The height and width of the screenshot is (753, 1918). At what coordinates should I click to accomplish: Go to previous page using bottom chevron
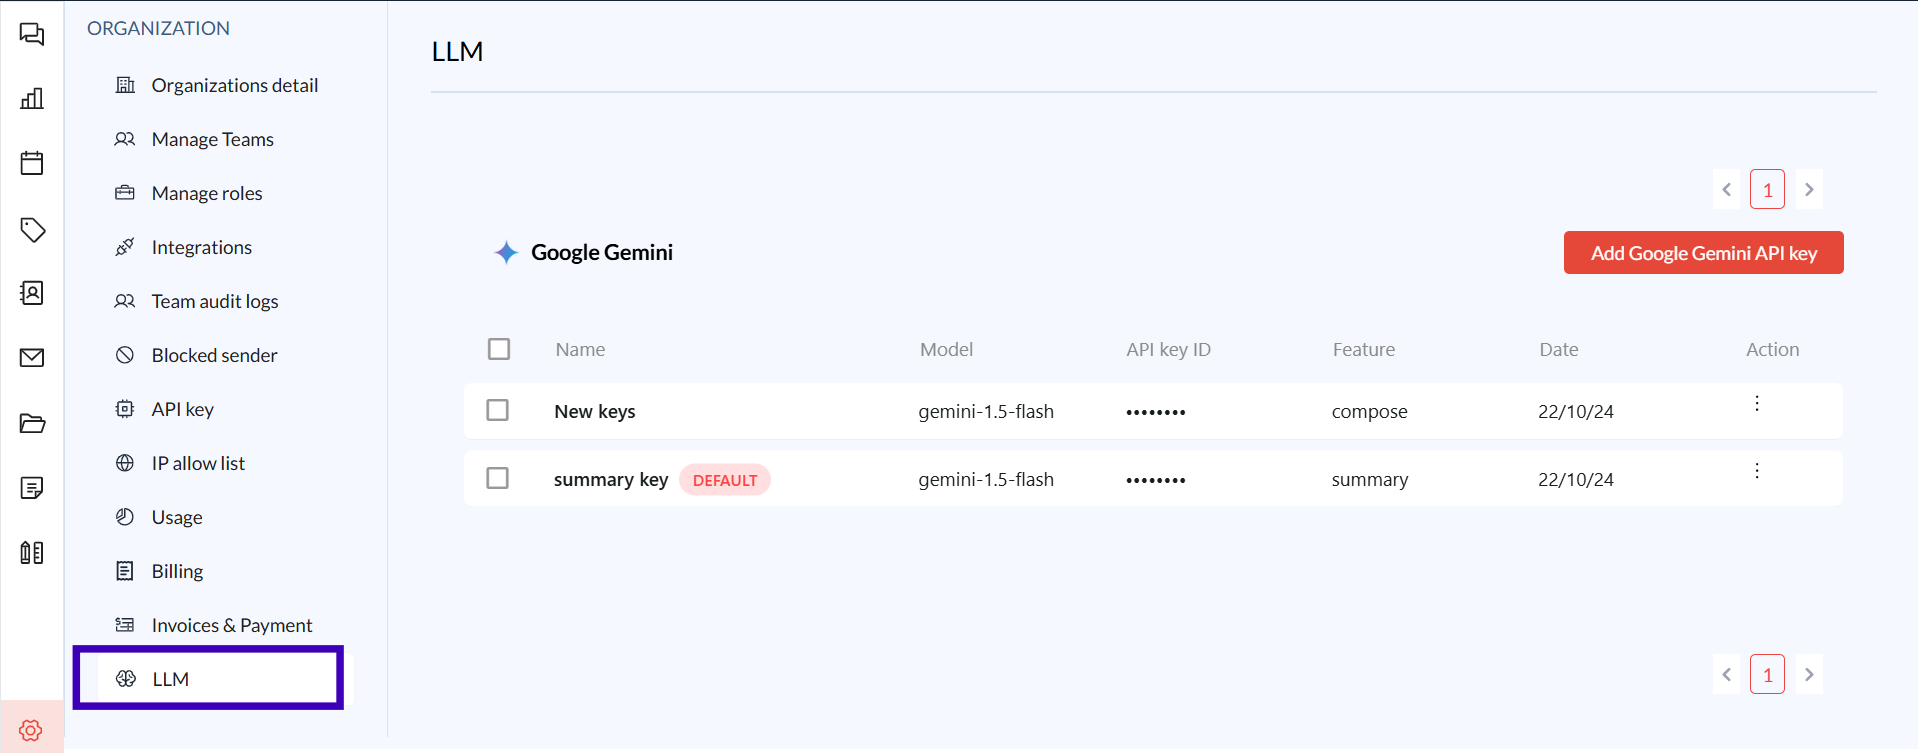tap(1727, 675)
